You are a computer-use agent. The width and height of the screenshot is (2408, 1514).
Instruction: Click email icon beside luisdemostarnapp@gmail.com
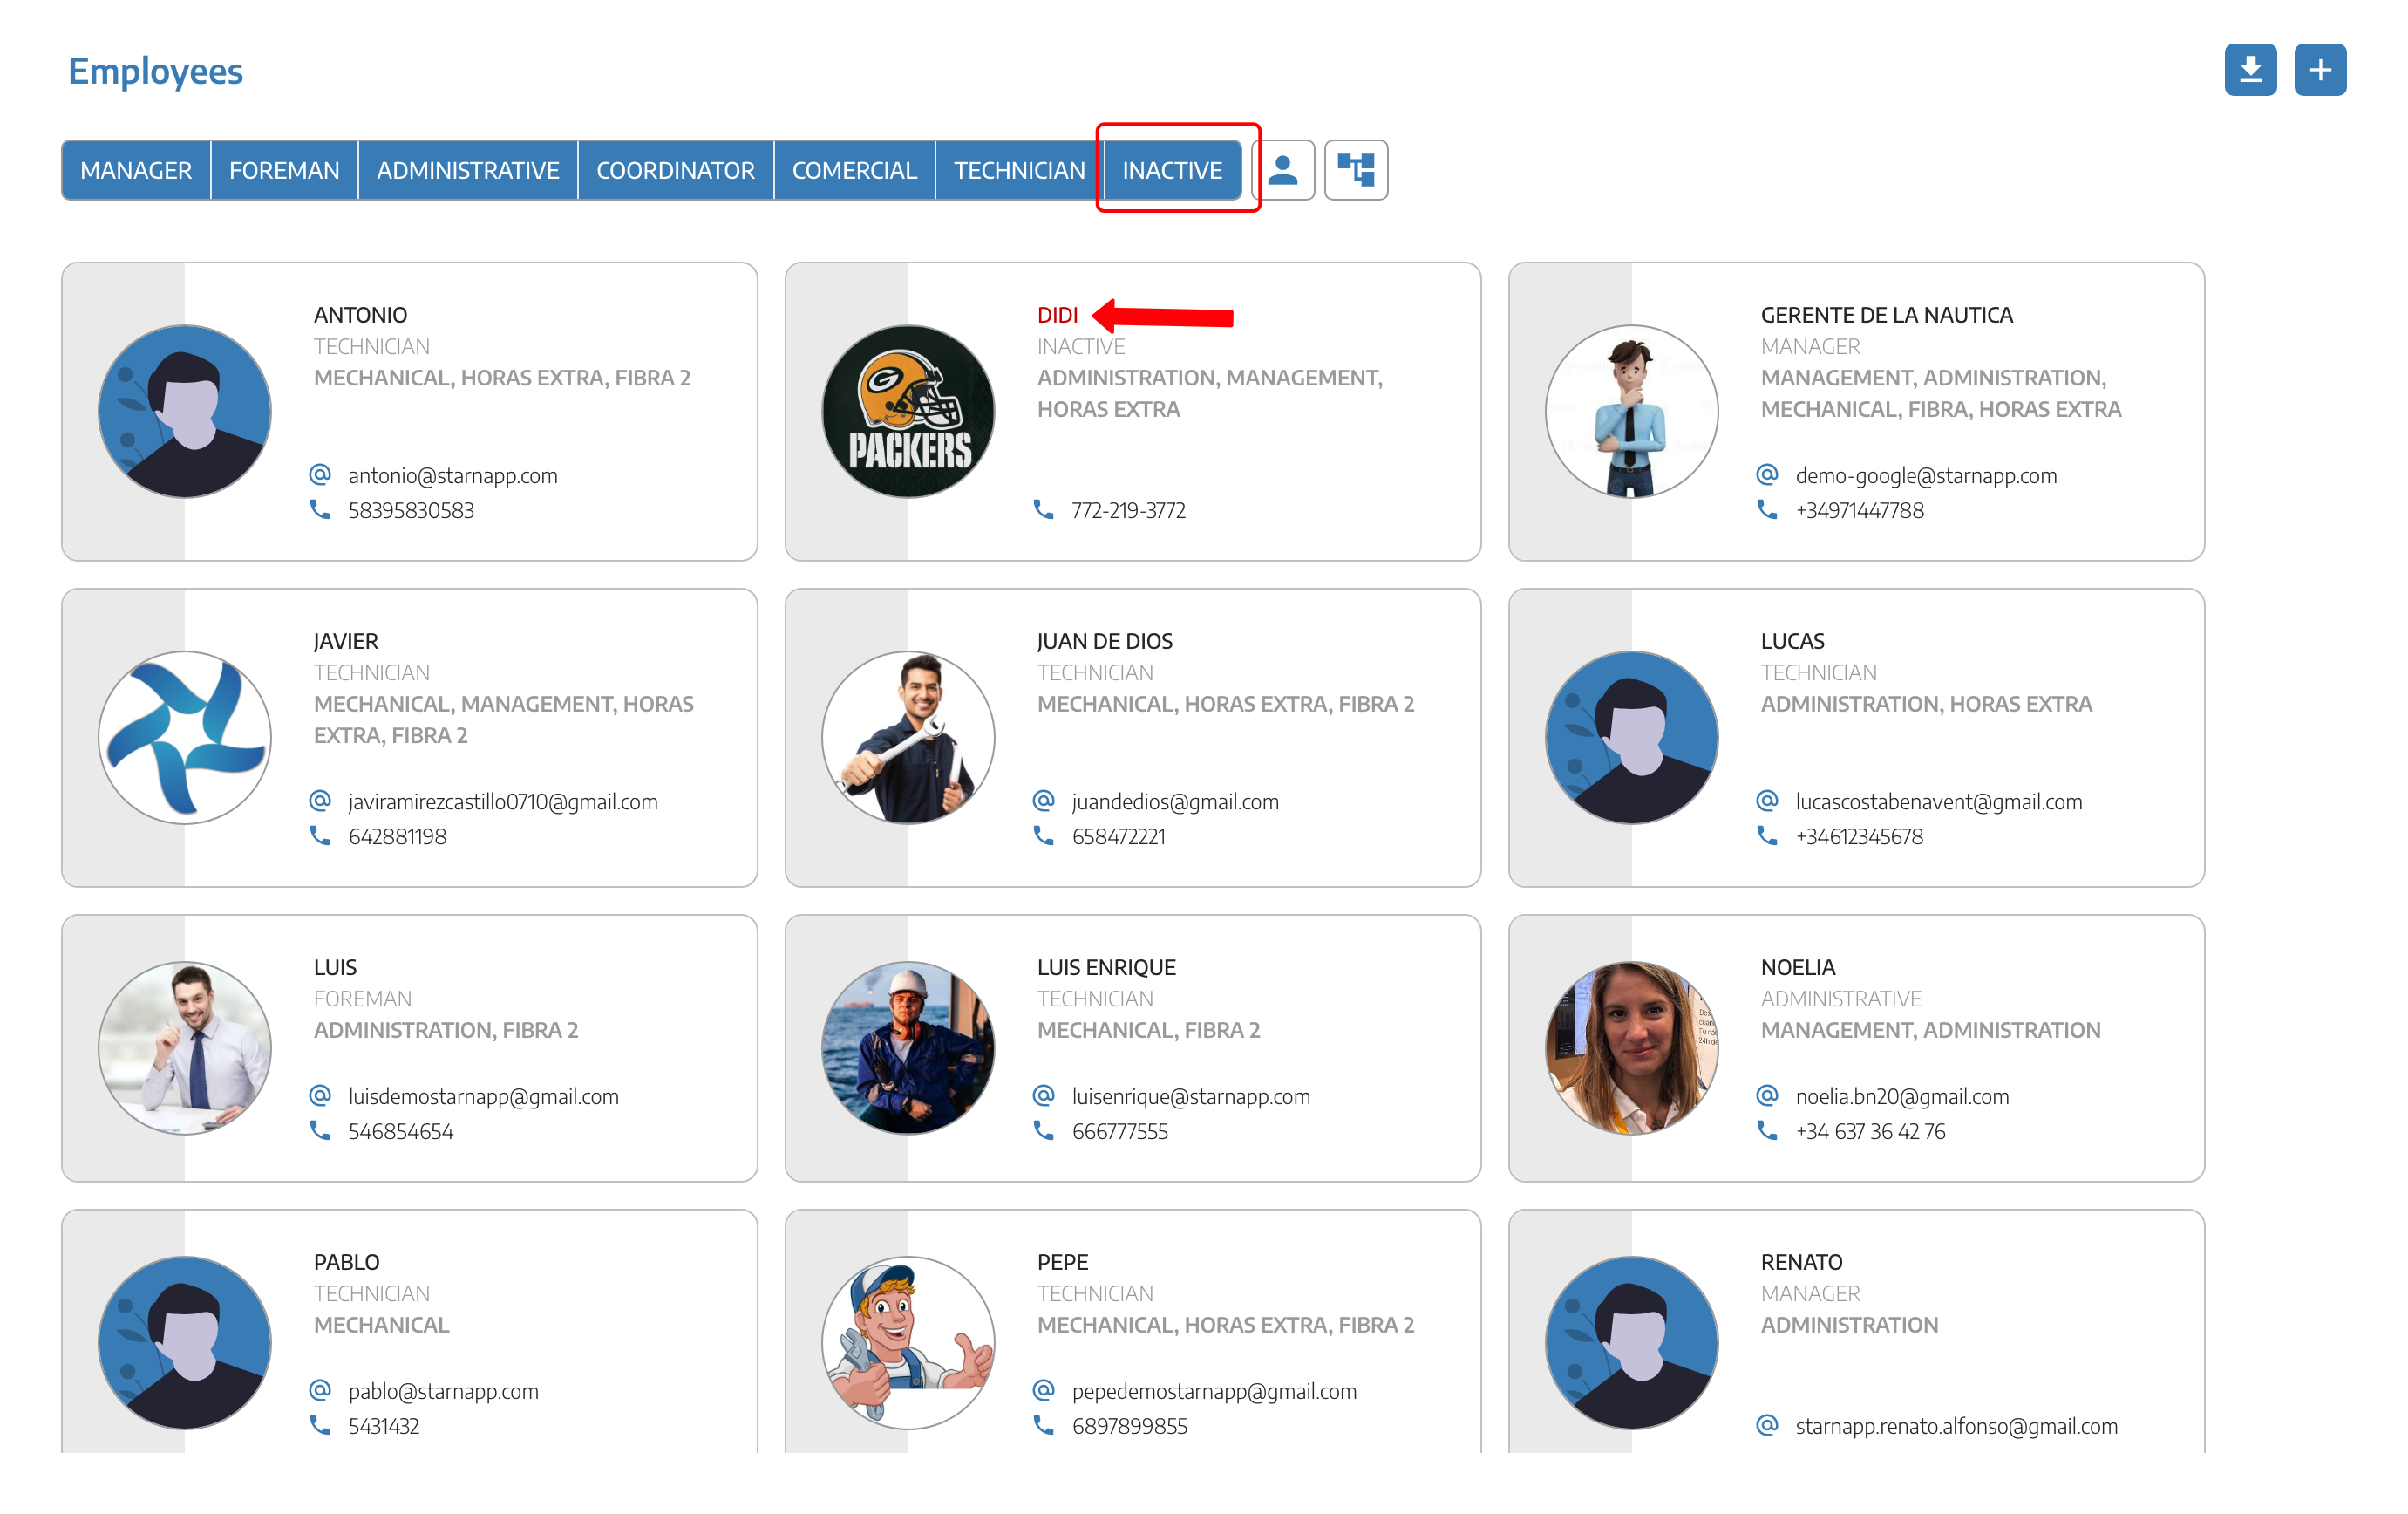coord(320,1095)
